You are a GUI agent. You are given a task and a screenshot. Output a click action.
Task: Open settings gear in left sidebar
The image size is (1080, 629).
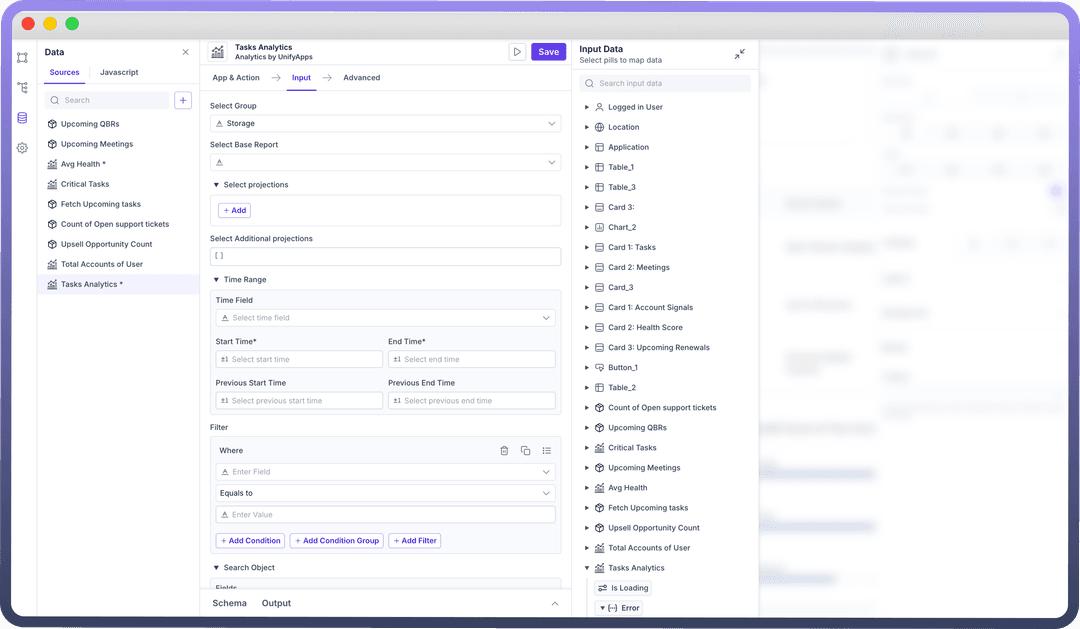click(x=22, y=148)
